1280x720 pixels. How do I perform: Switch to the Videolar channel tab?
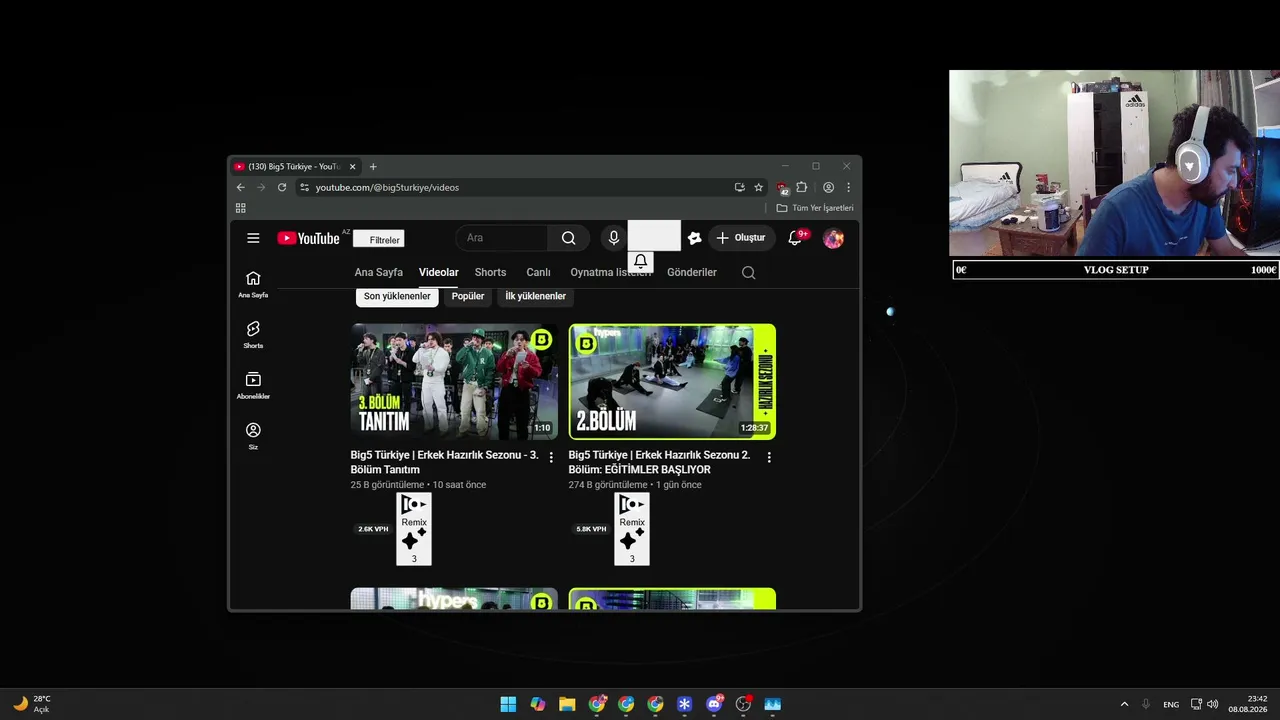pos(439,272)
